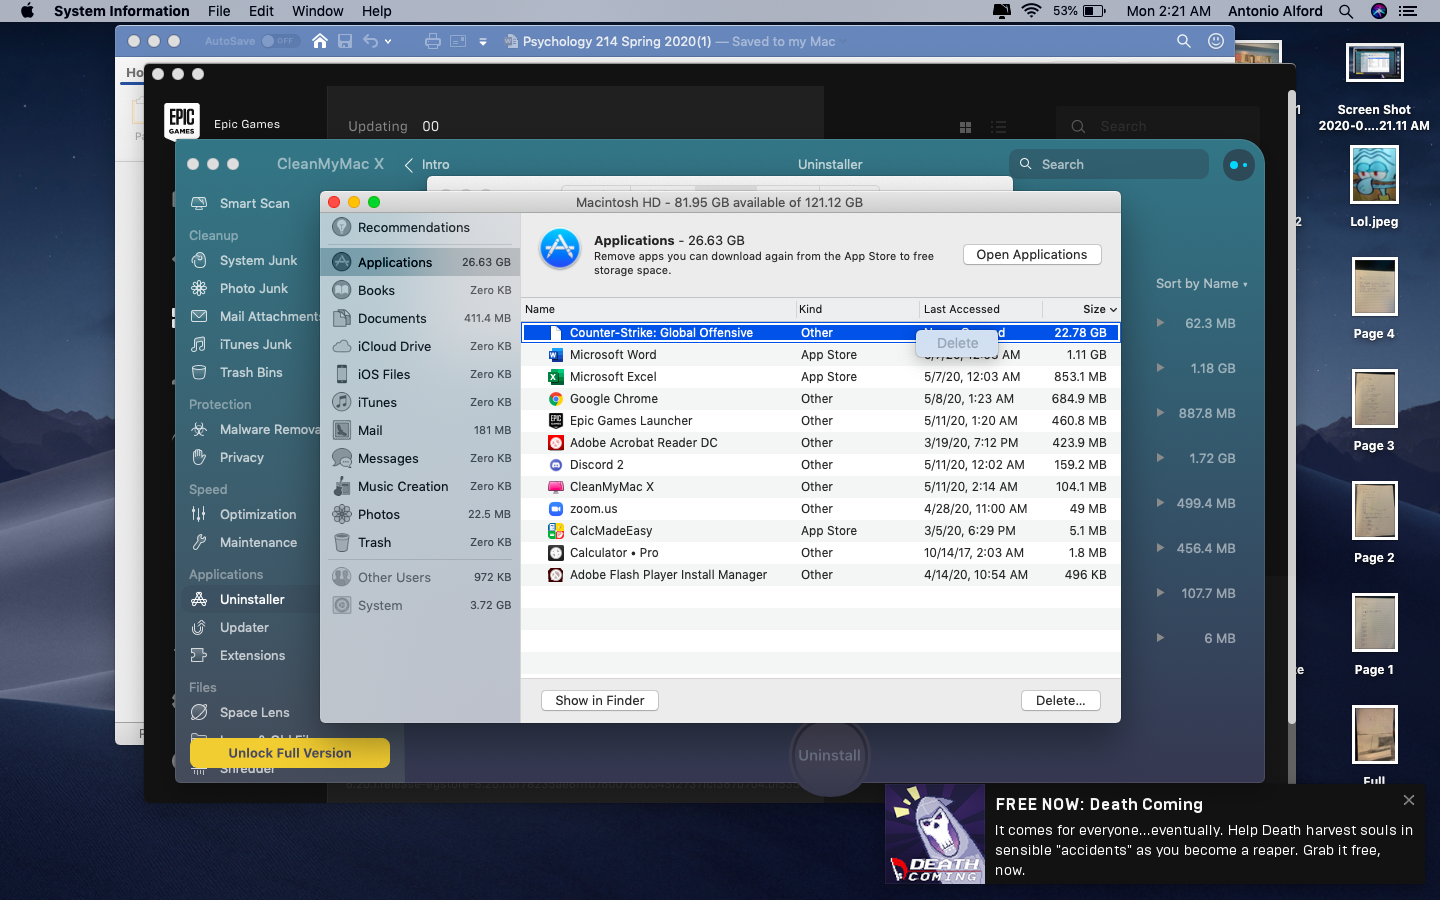Select Recommendations in storage sidebar
The height and width of the screenshot is (900, 1440).
420,227
